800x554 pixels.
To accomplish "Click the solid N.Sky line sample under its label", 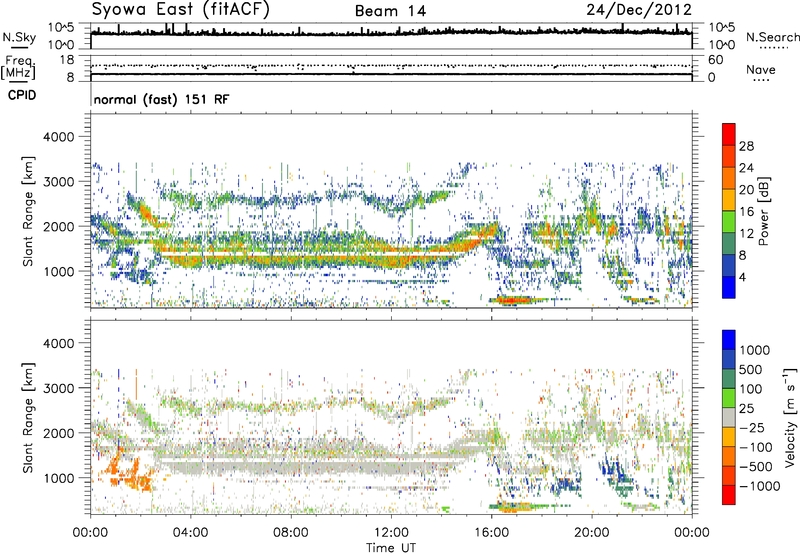I will click(x=19, y=47).
